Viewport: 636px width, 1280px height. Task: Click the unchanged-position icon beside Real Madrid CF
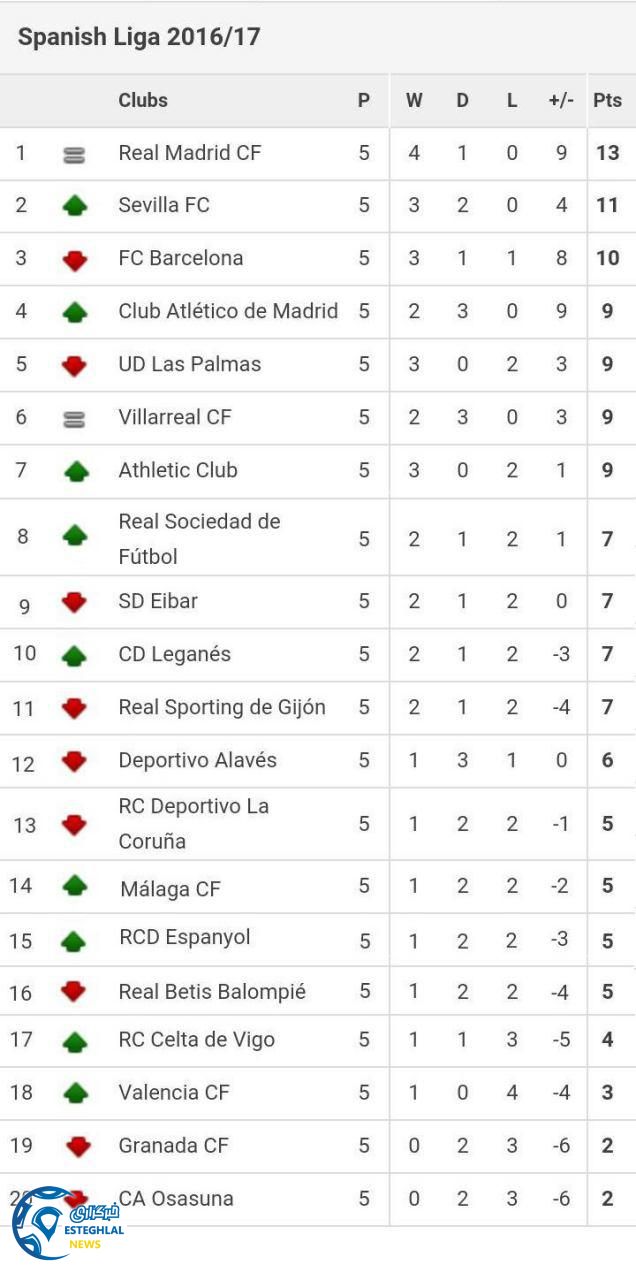pyautogui.click(x=74, y=155)
